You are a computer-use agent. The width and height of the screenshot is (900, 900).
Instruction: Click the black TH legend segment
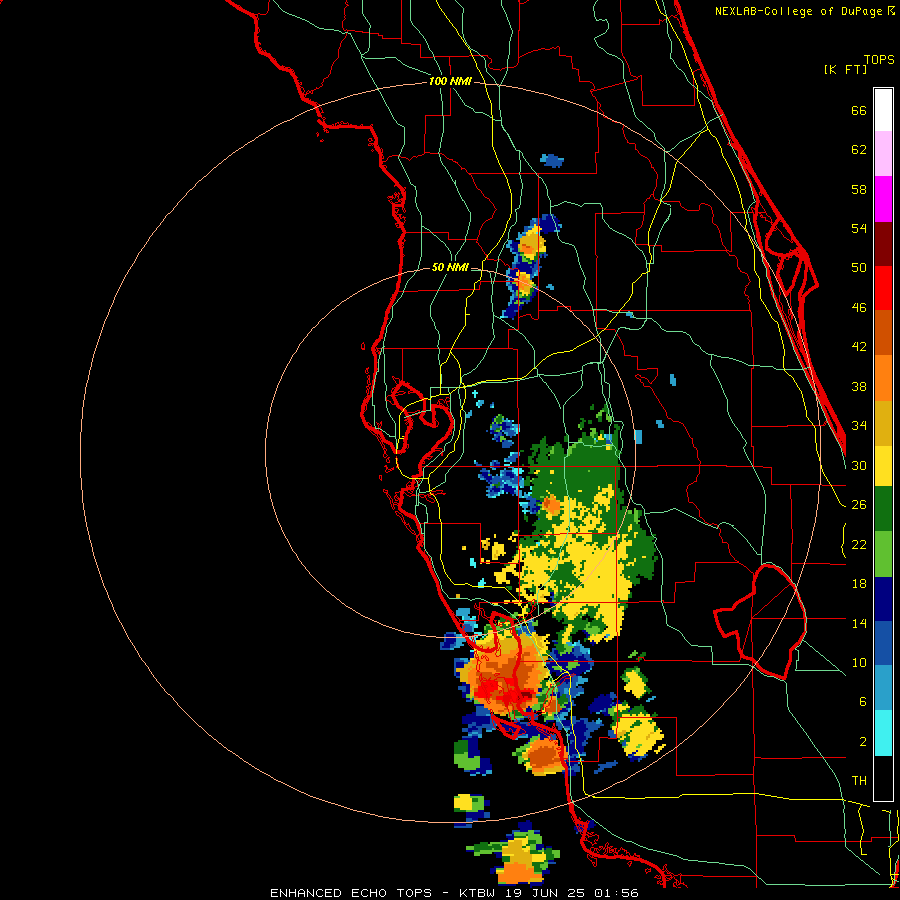[x=883, y=778]
